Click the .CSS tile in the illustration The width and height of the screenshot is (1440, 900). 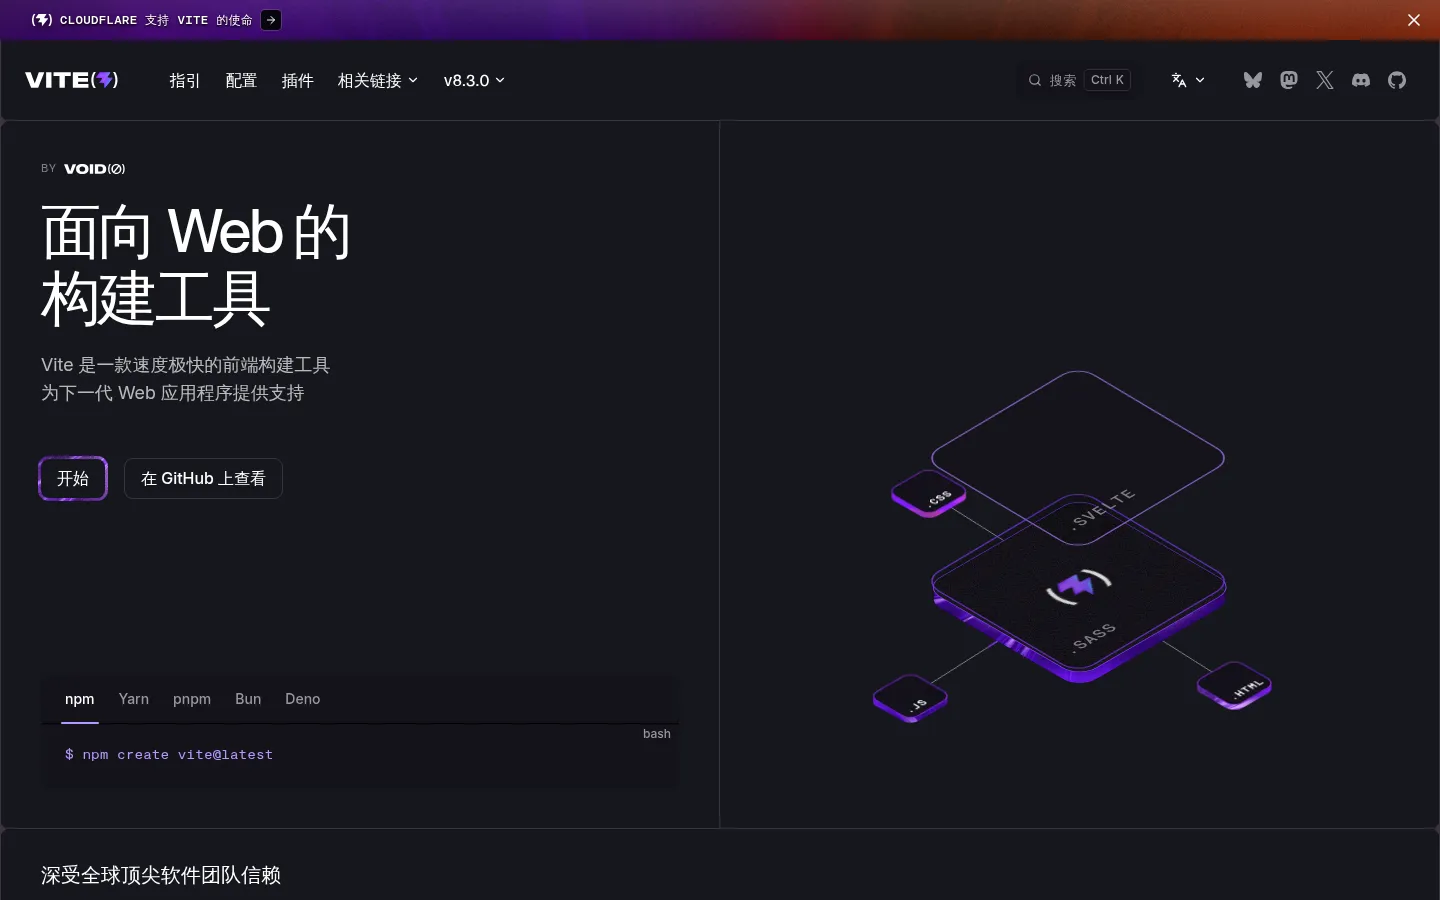pyautogui.click(x=928, y=494)
